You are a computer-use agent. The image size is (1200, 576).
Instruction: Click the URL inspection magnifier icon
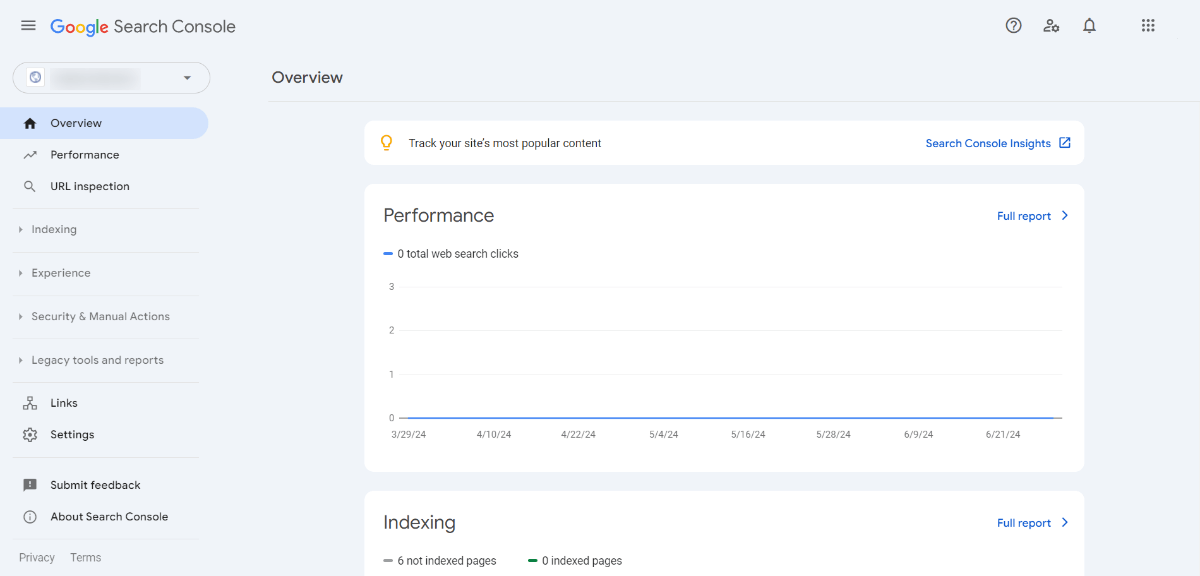pos(30,186)
